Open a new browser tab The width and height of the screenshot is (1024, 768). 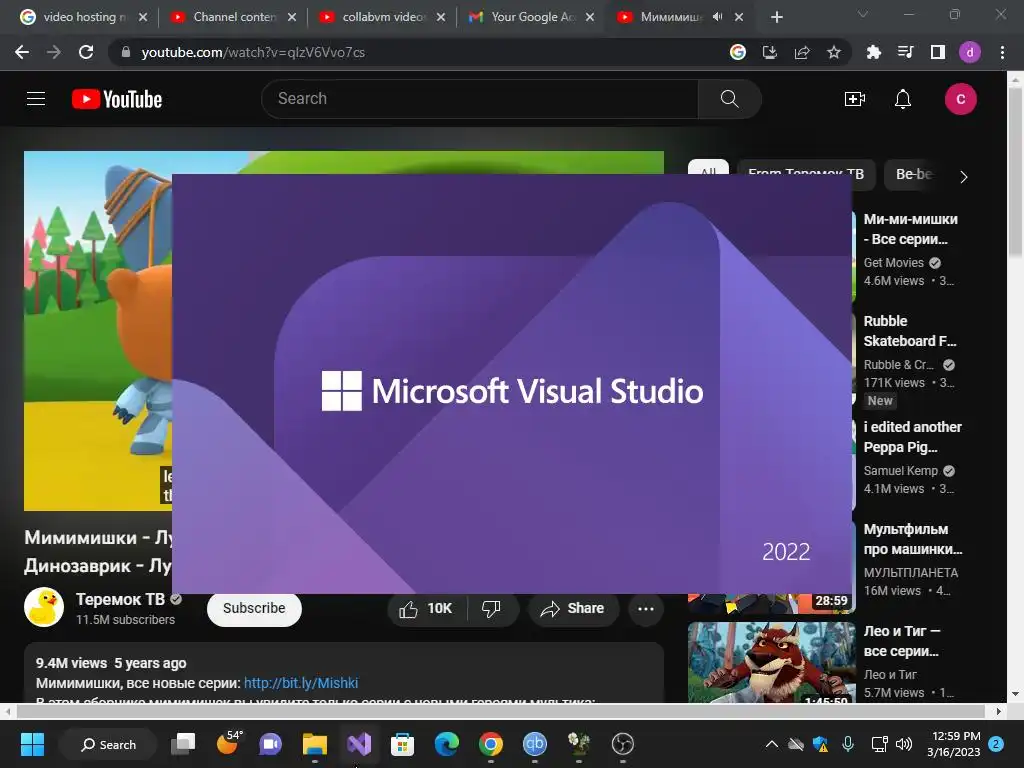776,17
